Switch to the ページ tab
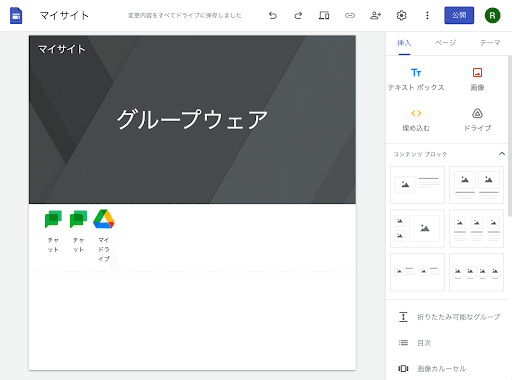Viewport: 512px width, 380px height. click(x=445, y=43)
